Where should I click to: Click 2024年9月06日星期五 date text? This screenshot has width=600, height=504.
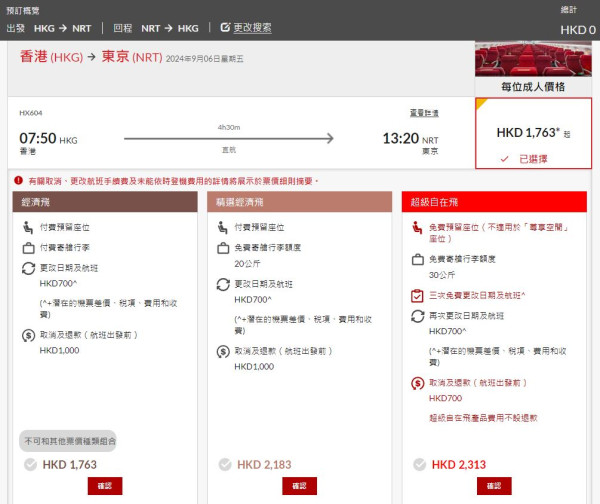204,59
